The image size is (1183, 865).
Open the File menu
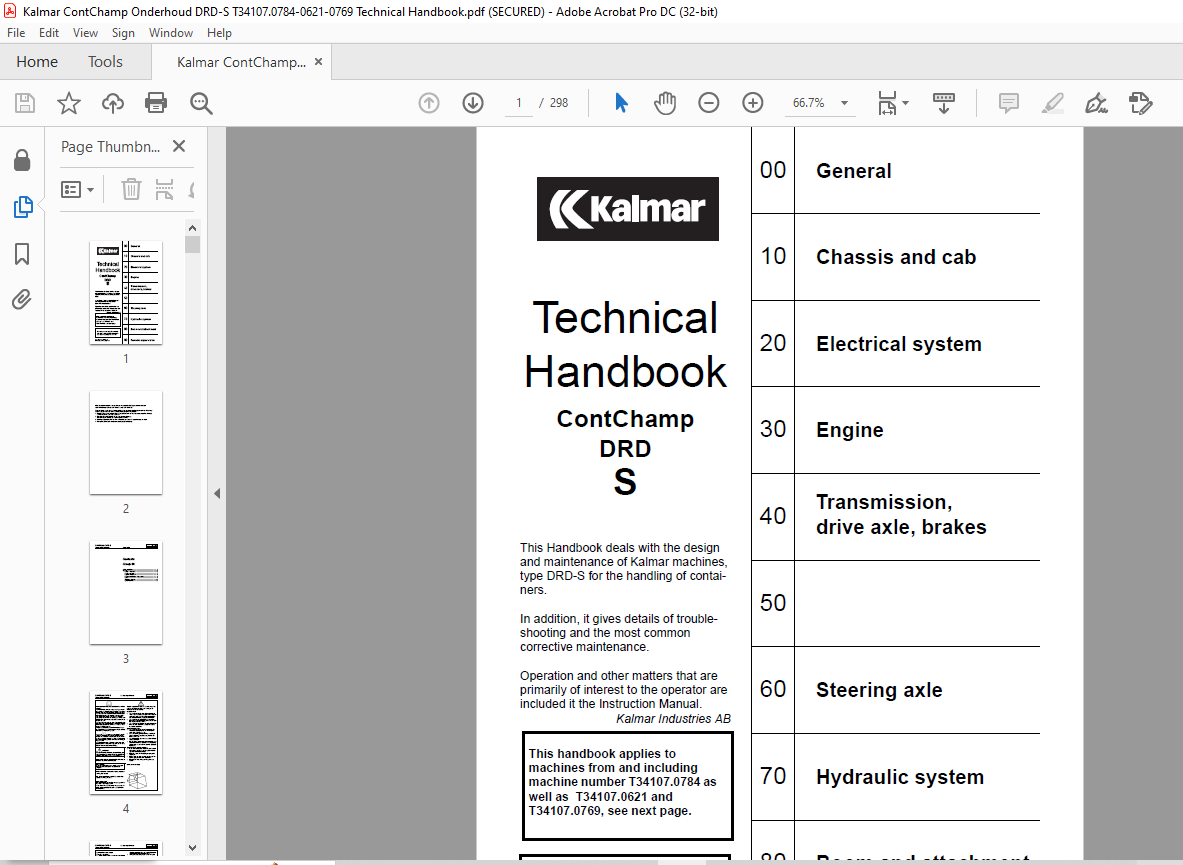pyautogui.click(x=16, y=33)
